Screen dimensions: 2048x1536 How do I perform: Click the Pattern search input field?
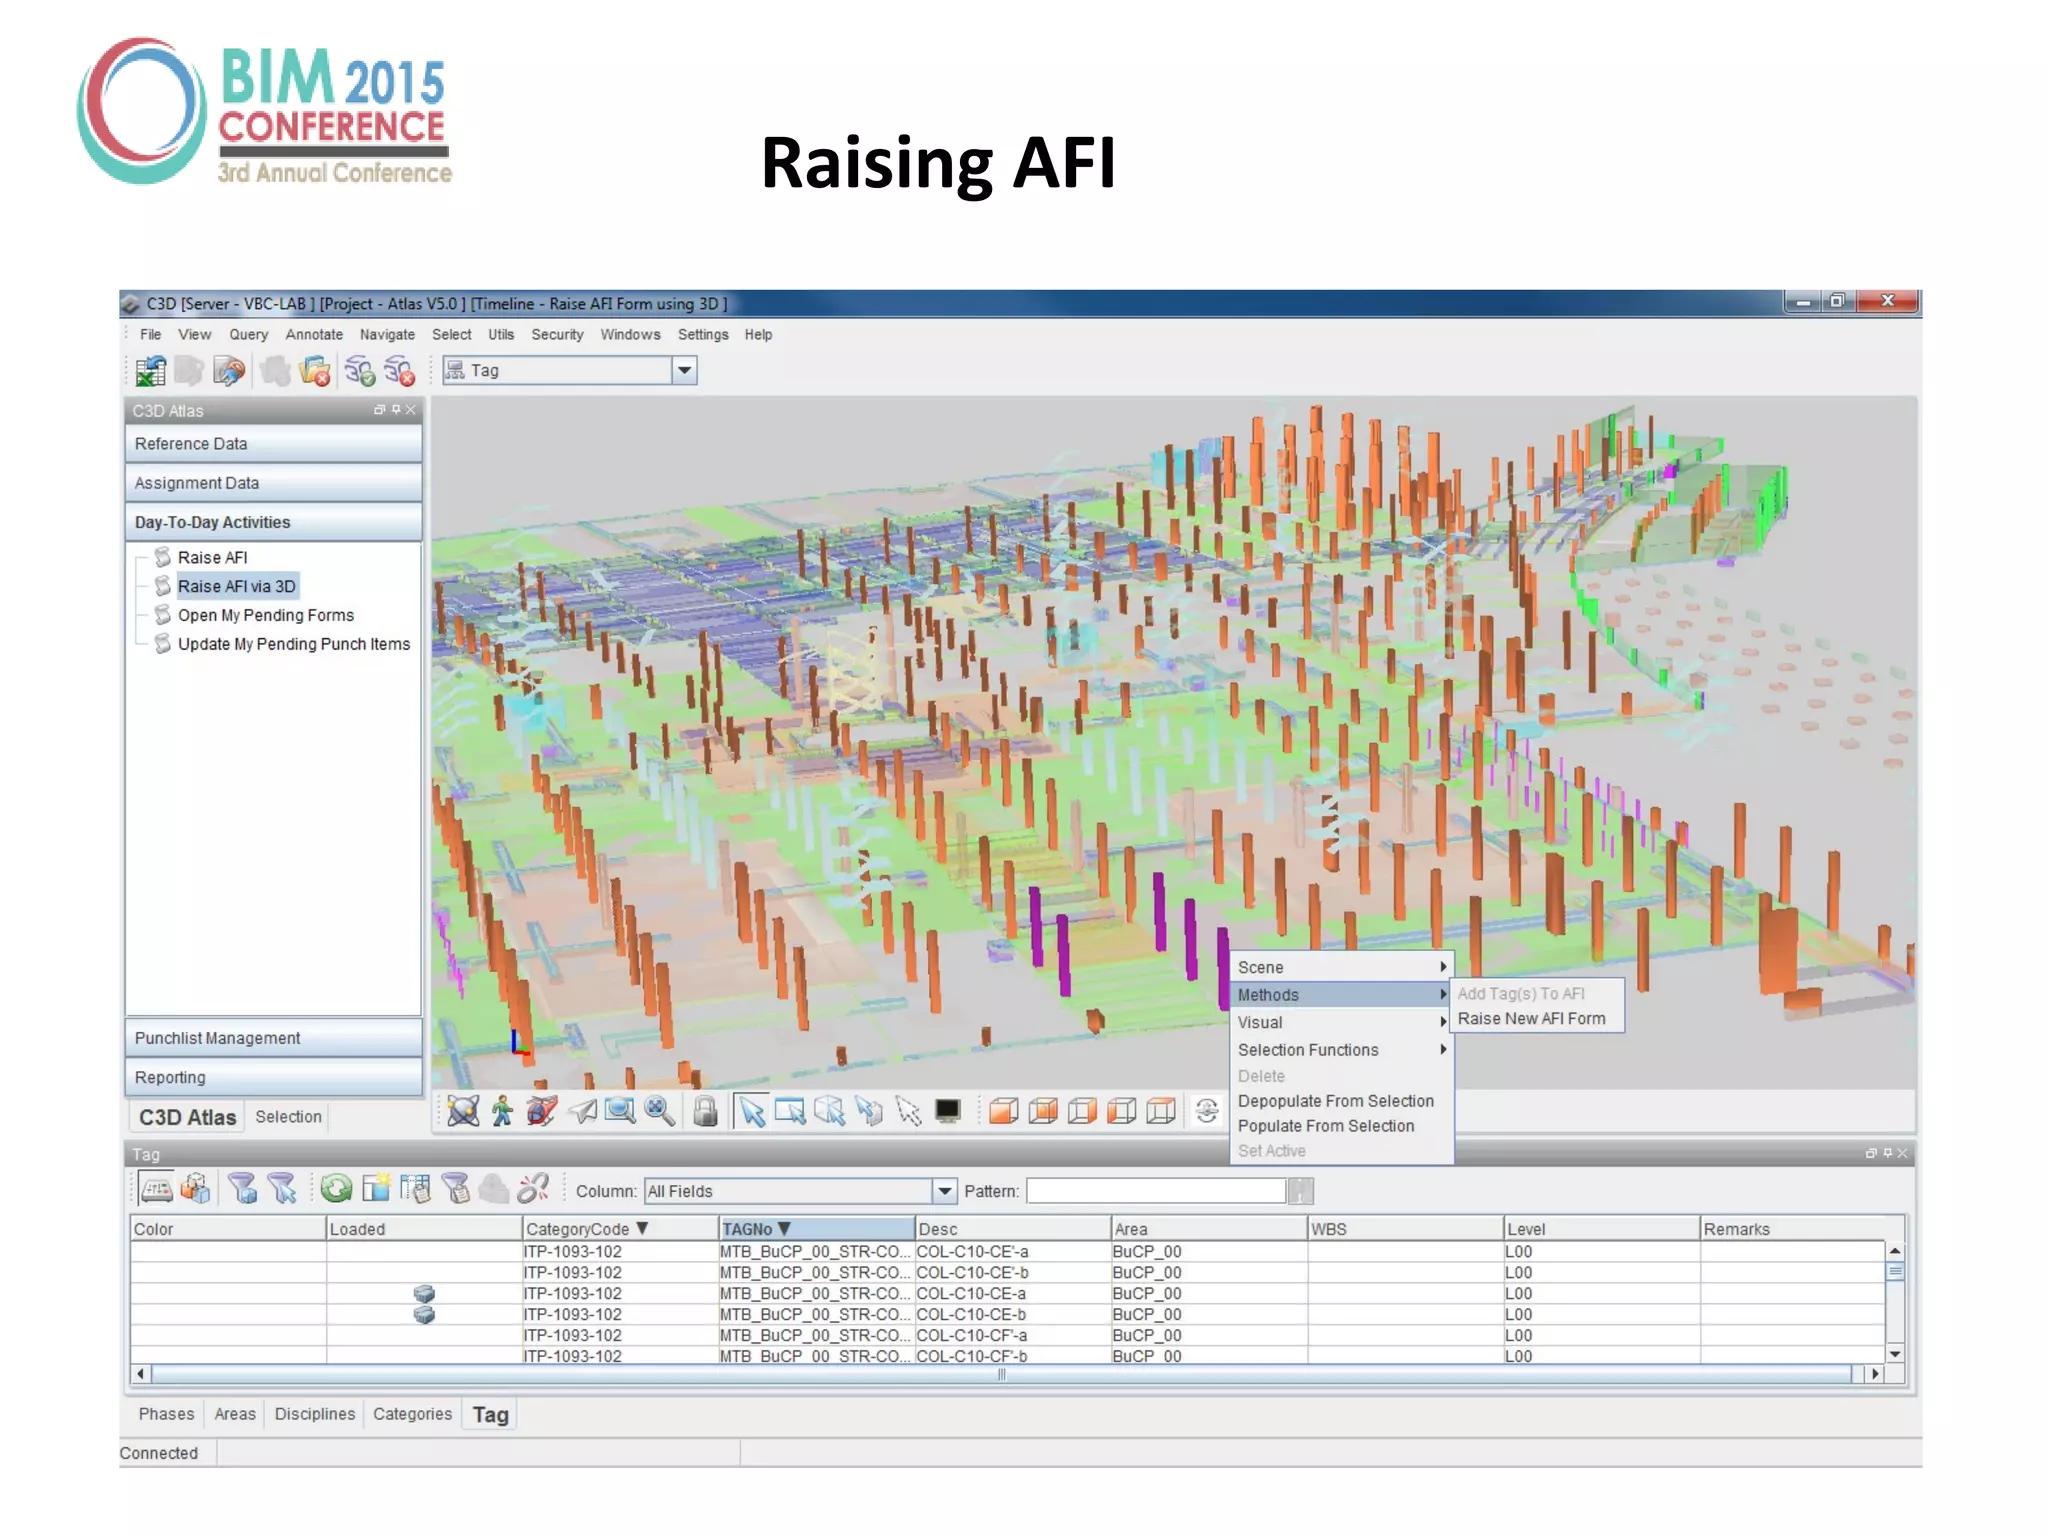pyautogui.click(x=1155, y=1191)
